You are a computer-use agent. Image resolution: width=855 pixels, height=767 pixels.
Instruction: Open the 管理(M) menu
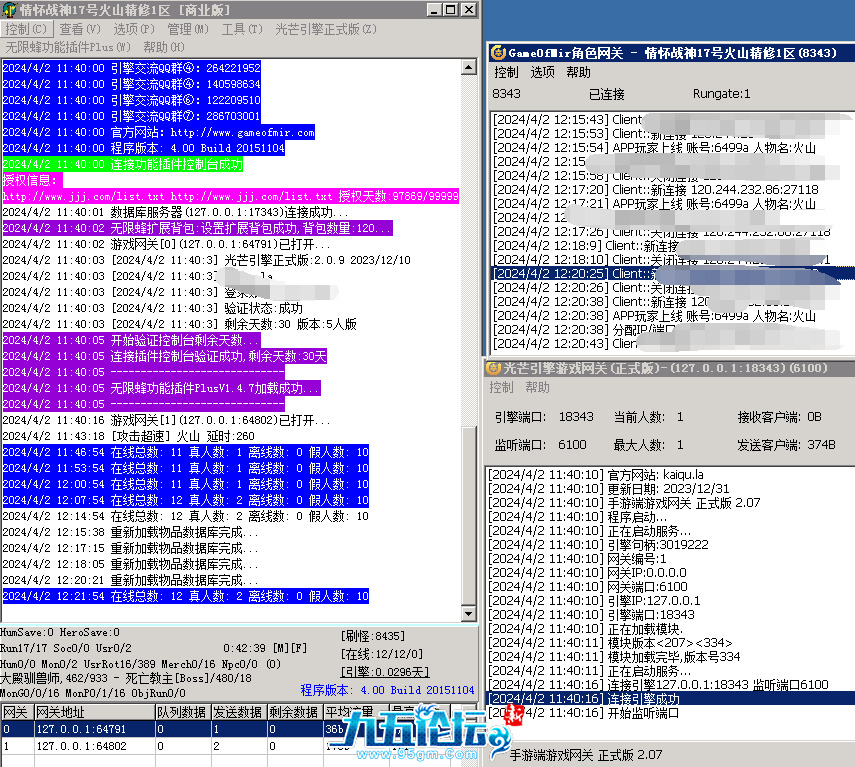(187, 29)
